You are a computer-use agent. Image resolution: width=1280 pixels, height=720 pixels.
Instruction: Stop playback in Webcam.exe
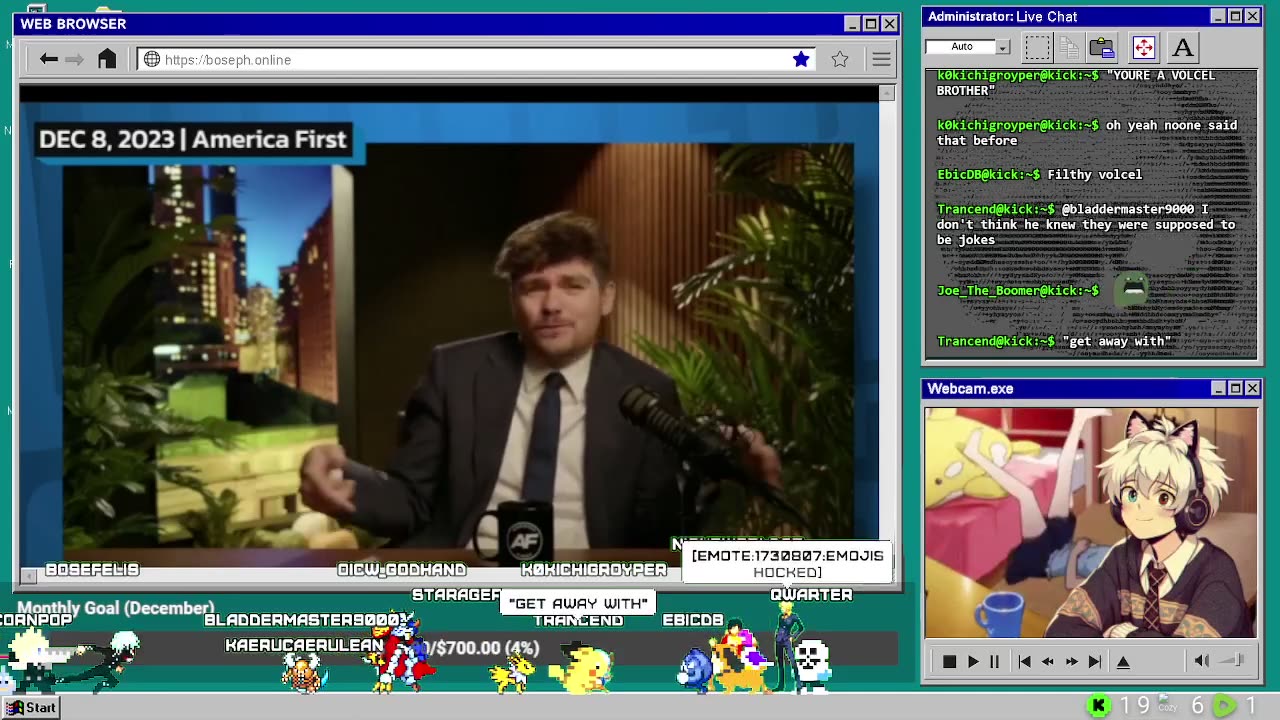pyautogui.click(x=949, y=662)
